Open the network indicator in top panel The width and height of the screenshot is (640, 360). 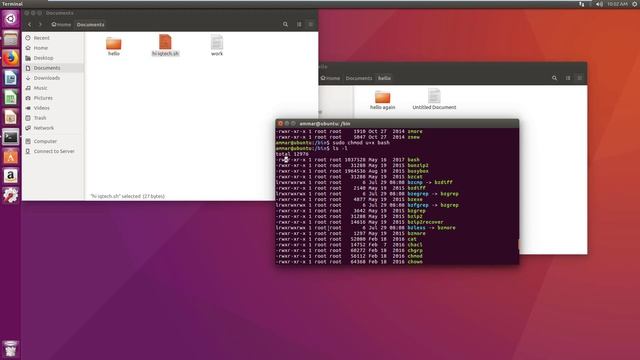(x=582, y=4)
